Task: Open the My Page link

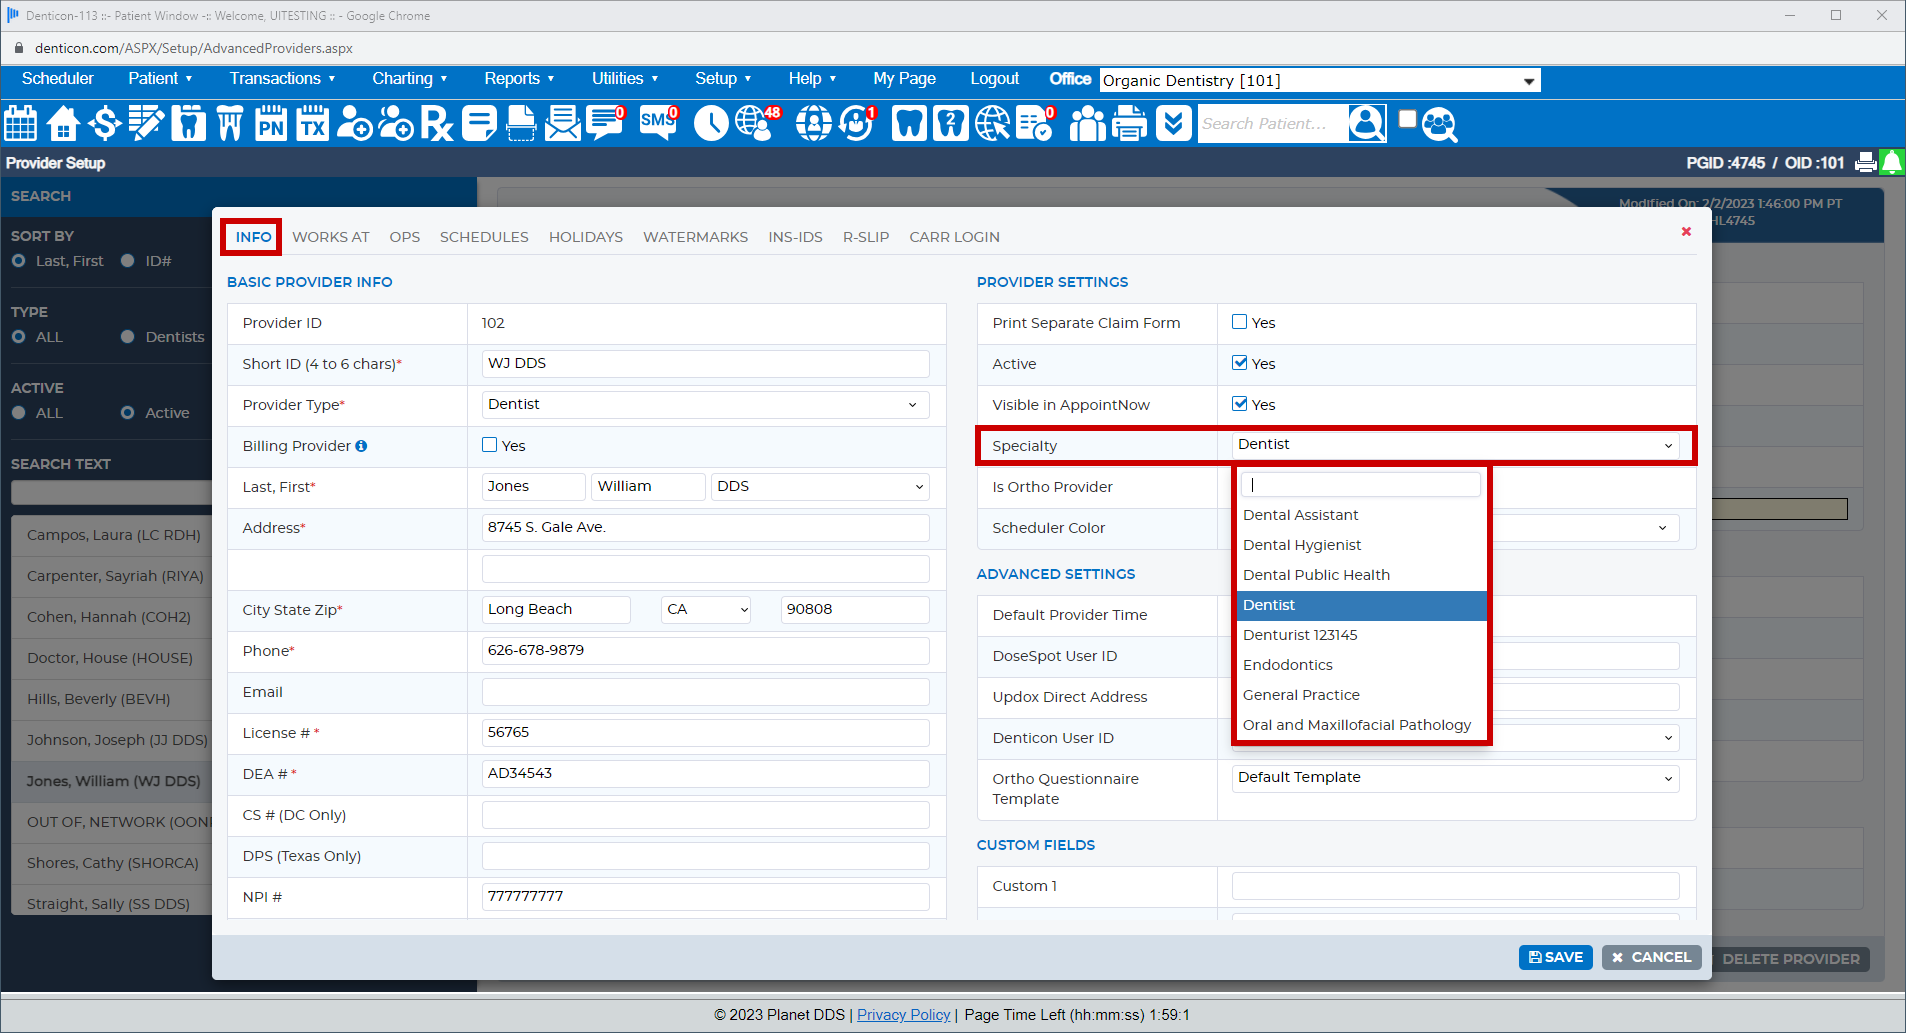Action: [904, 78]
